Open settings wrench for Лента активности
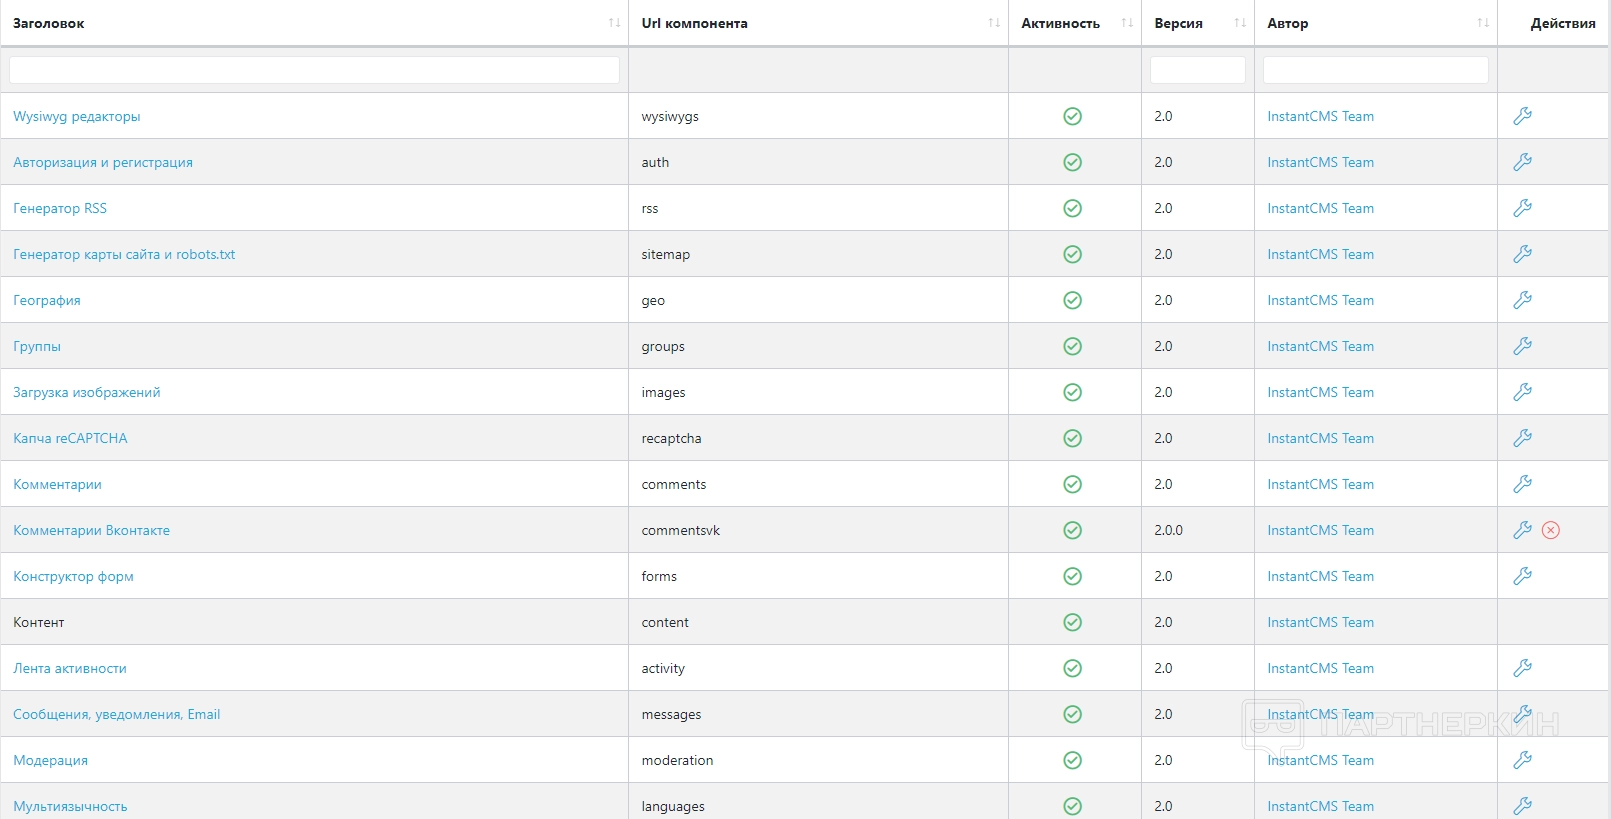1611x819 pixels. point(1522,668)
